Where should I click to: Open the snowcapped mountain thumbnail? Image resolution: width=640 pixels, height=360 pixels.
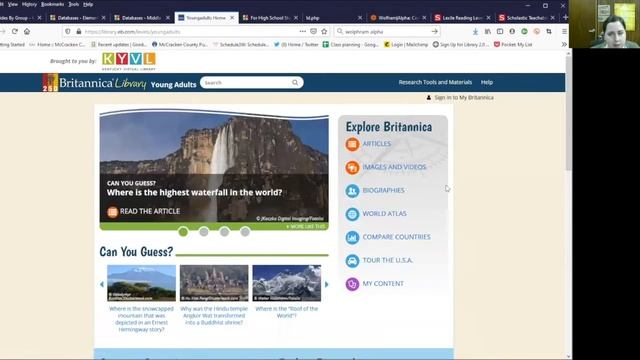141,283
